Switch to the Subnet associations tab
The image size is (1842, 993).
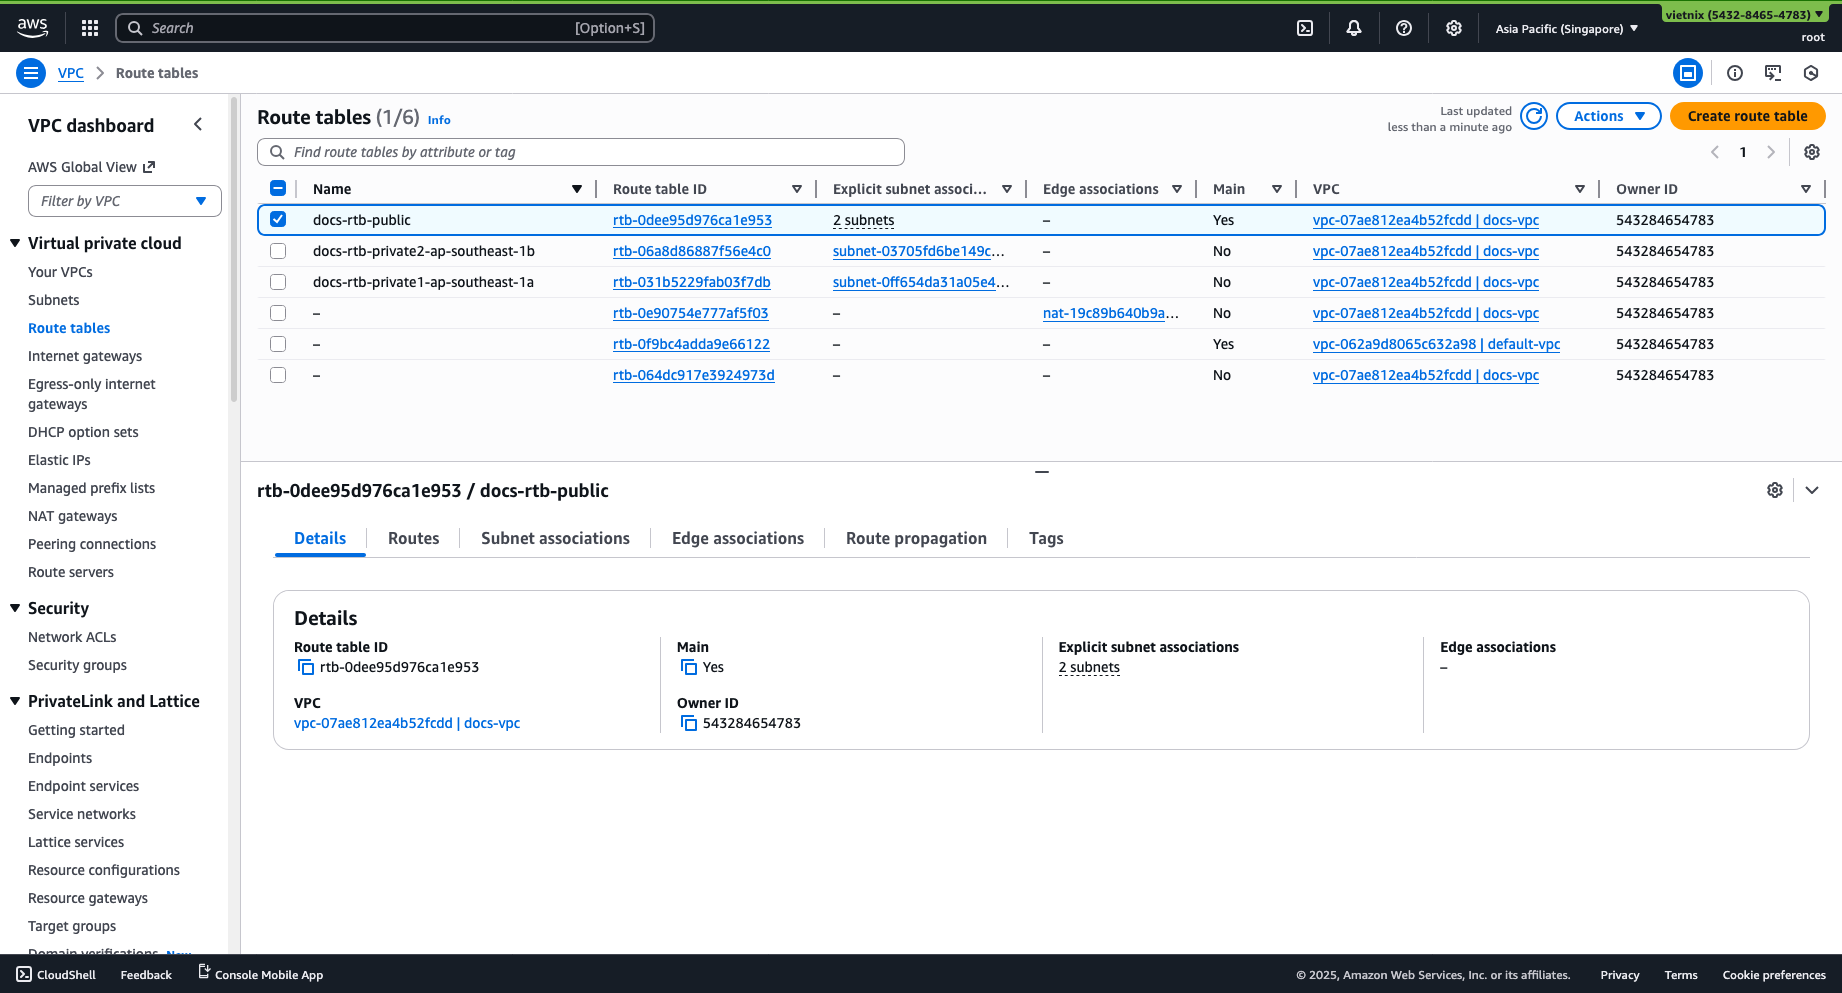pos(555,538)
